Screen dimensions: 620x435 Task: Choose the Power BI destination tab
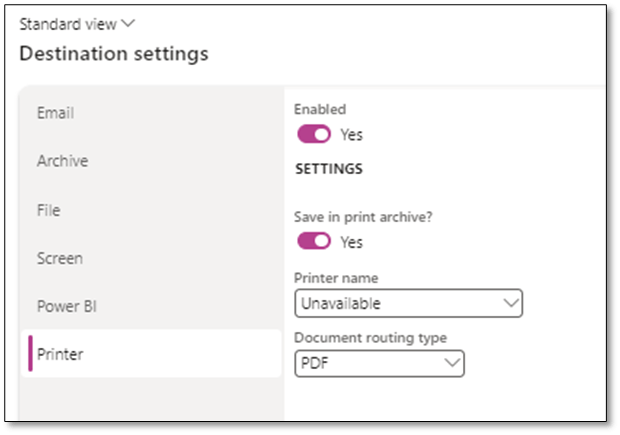coord(65,306)
